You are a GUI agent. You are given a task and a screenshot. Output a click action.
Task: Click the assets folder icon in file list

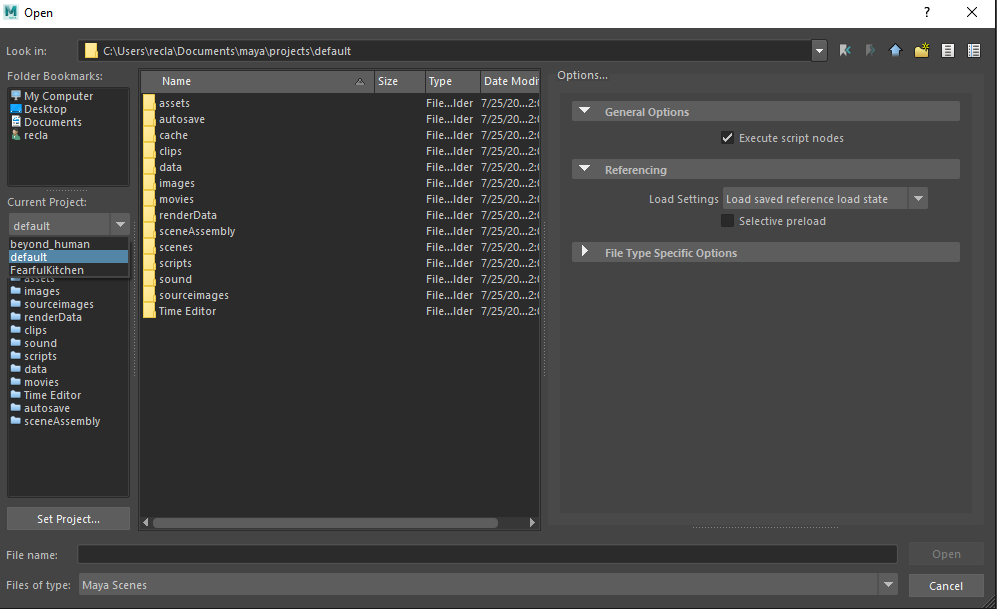(149, 103)
